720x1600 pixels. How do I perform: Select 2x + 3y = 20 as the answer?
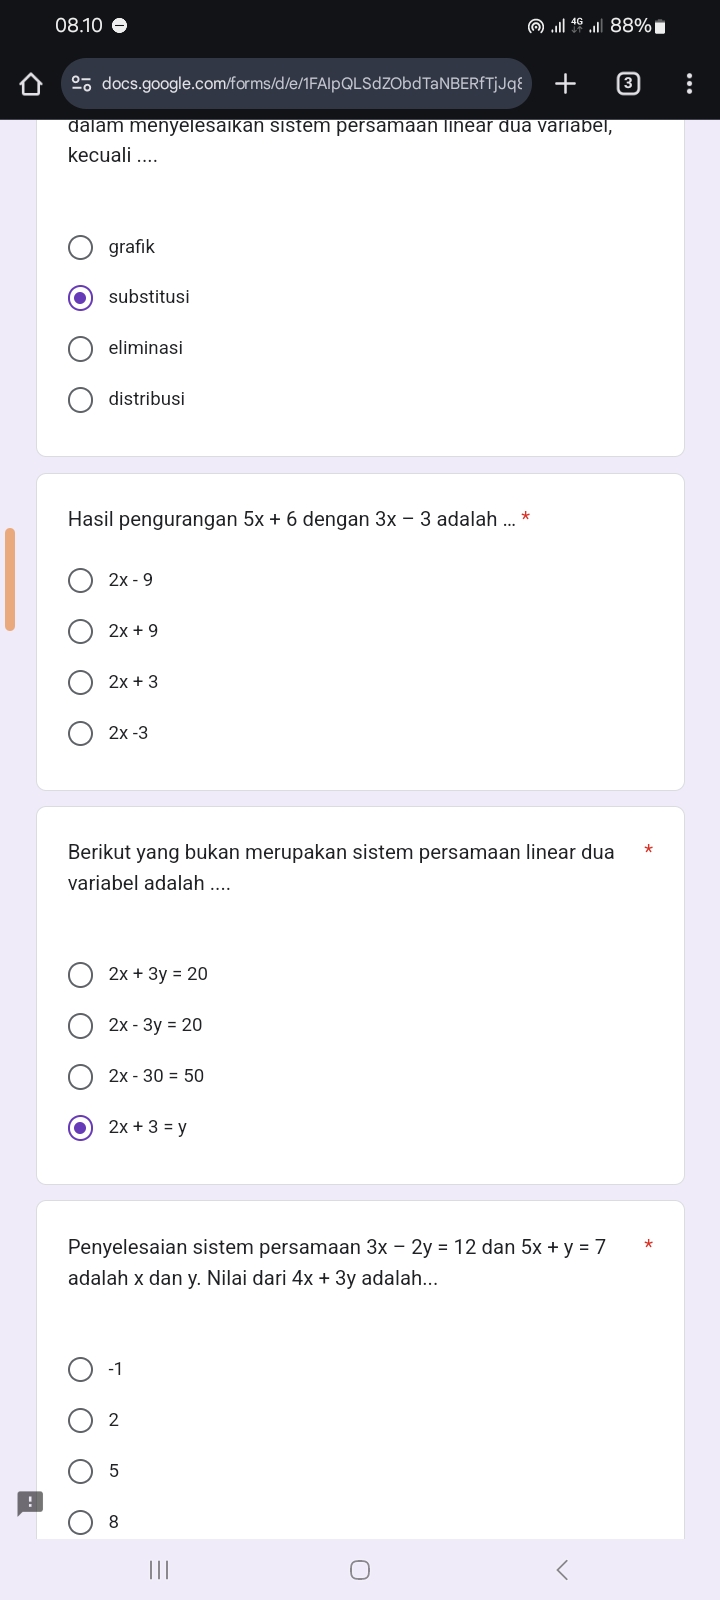80,974
